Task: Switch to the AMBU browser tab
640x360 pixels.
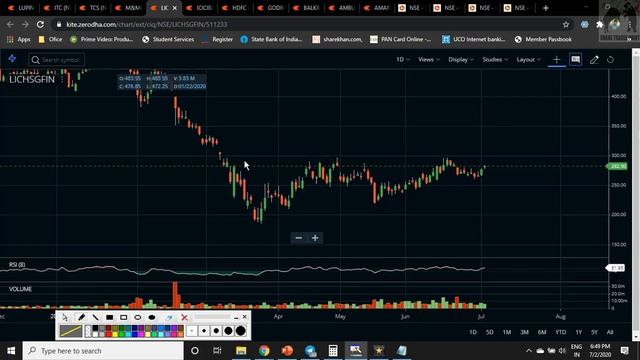Action: coord(342,8)
